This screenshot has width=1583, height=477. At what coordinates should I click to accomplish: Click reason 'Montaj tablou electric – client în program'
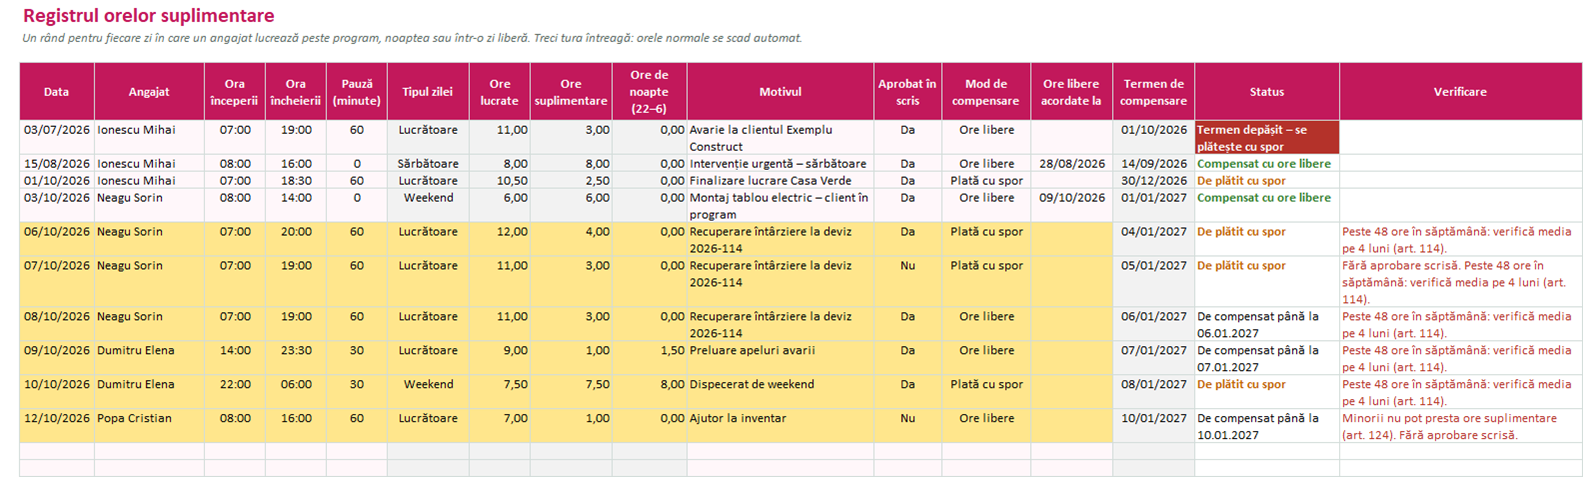[x=779, y=206]
